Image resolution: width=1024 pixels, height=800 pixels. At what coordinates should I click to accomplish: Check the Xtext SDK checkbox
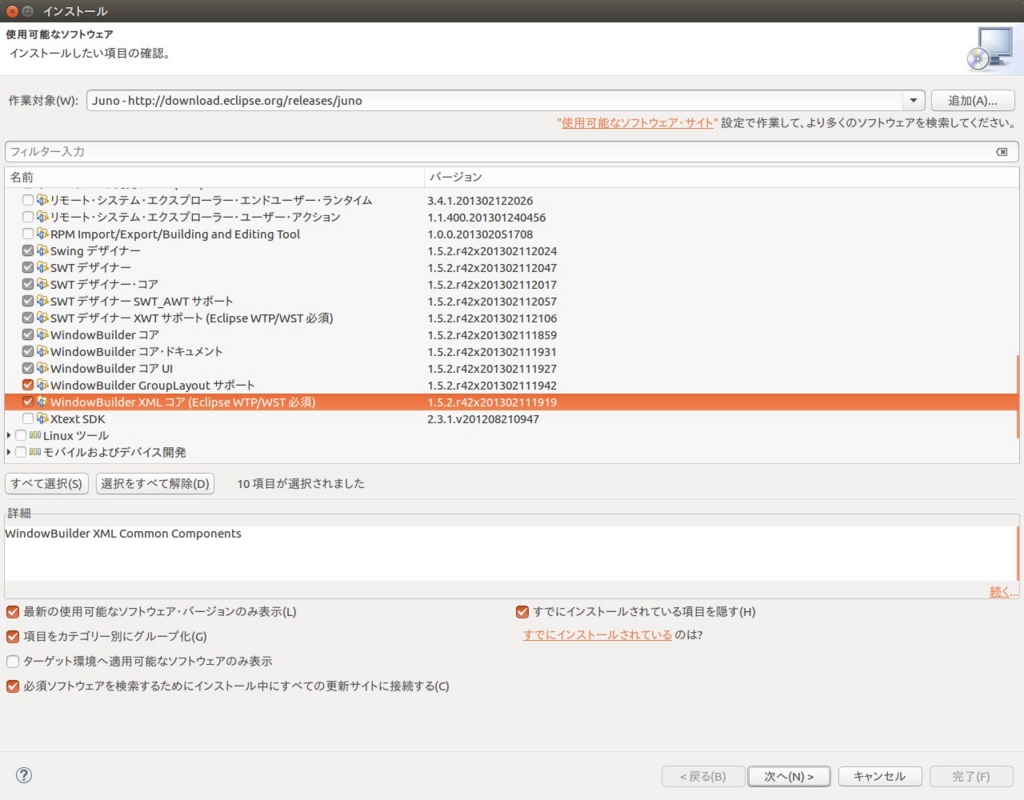[27, 419]
